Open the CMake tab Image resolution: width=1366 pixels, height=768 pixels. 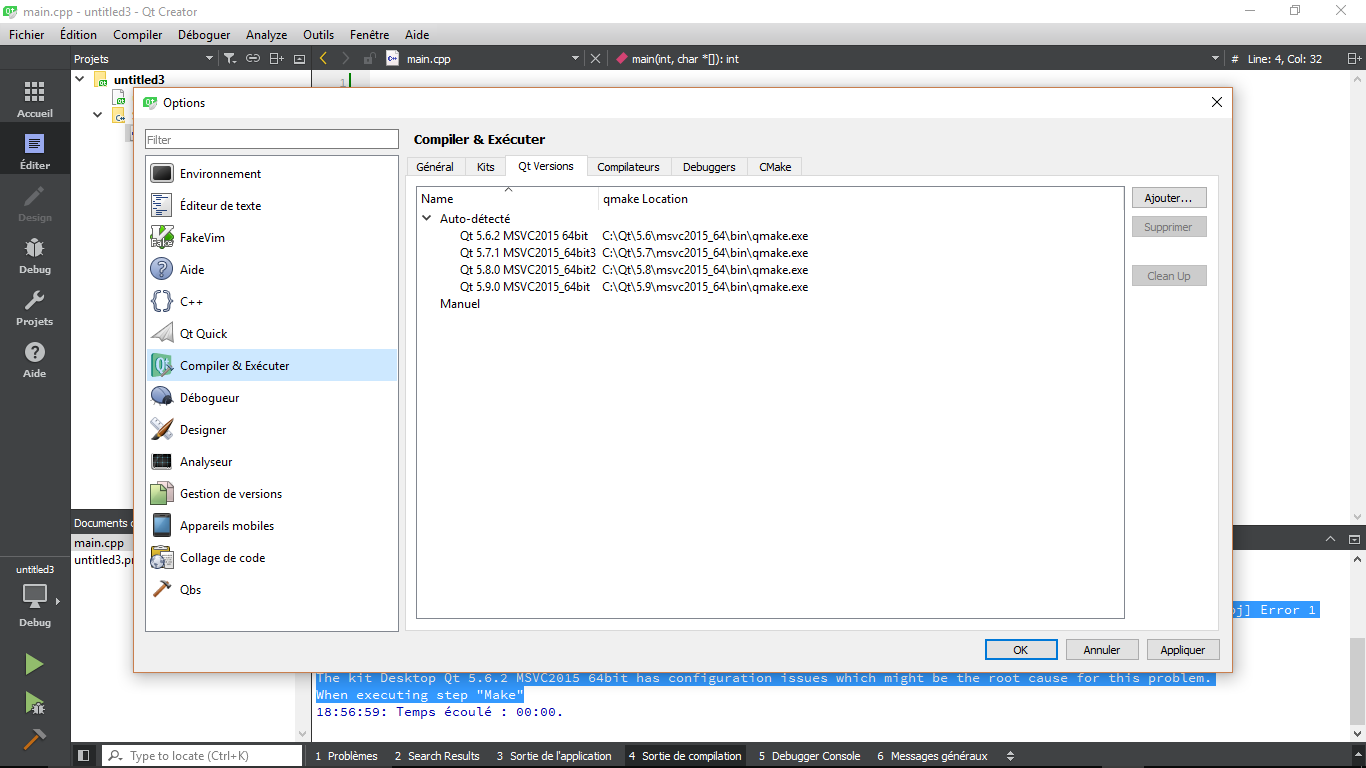(x=775, y=167)
